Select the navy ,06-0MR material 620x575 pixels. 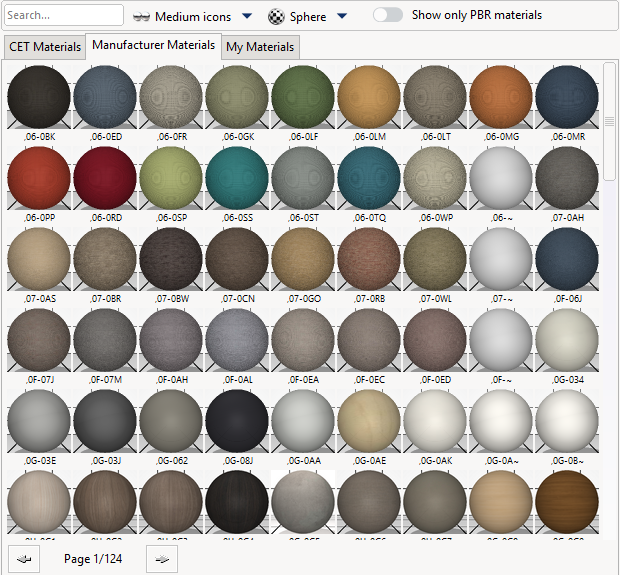567,97
